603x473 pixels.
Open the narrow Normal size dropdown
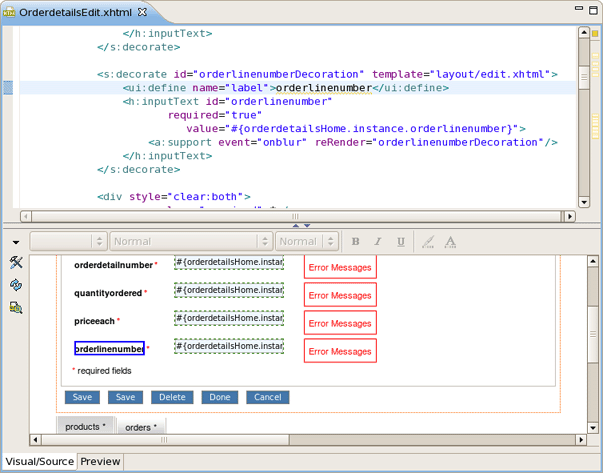(x=308, y=242)
